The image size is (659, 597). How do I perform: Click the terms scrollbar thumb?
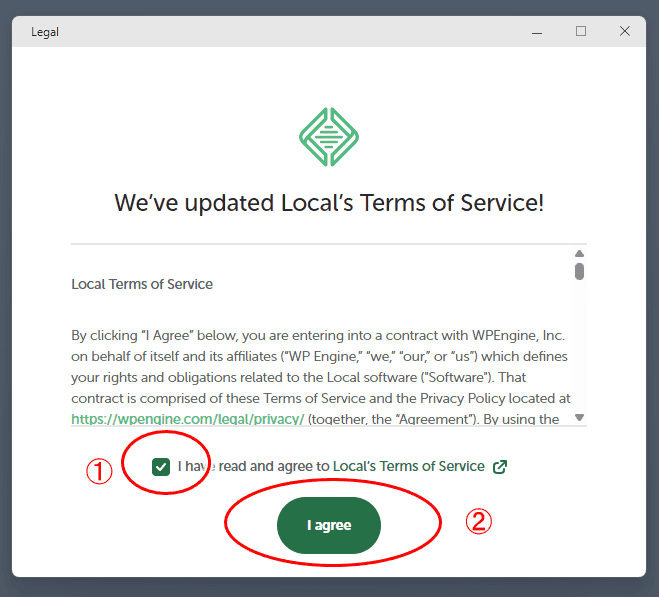coord(579,271)
